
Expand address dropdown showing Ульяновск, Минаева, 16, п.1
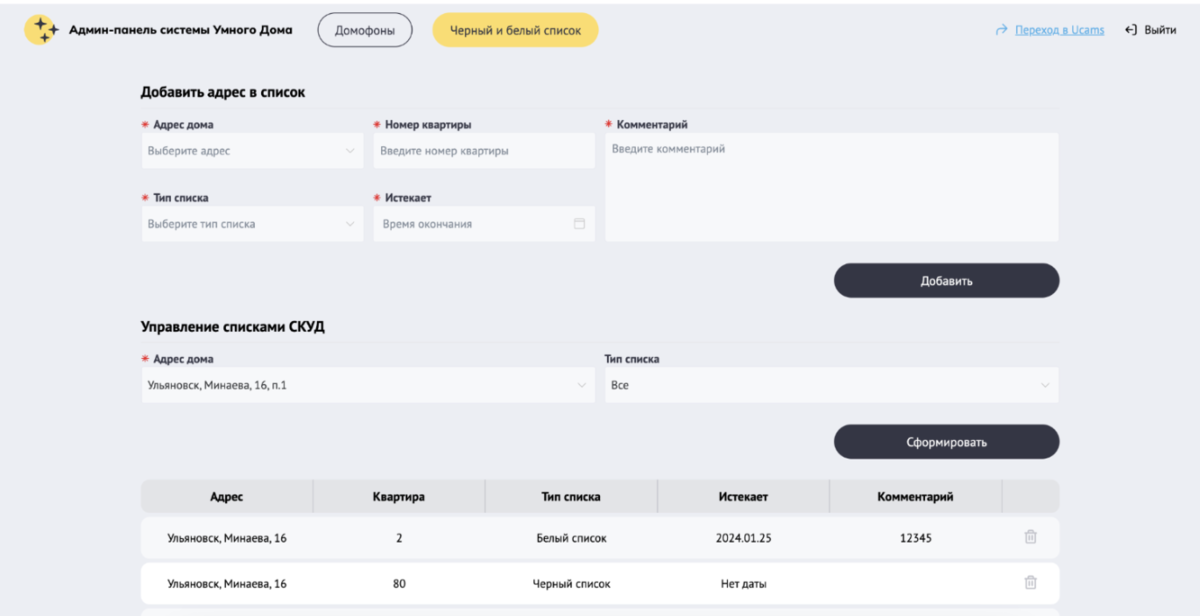(367, 385)
